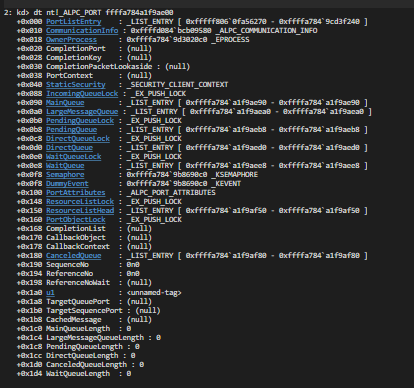This screenshot has height=388, width=414.
Task: Click the ResourceListLock link
Action: tap(80, 202)
